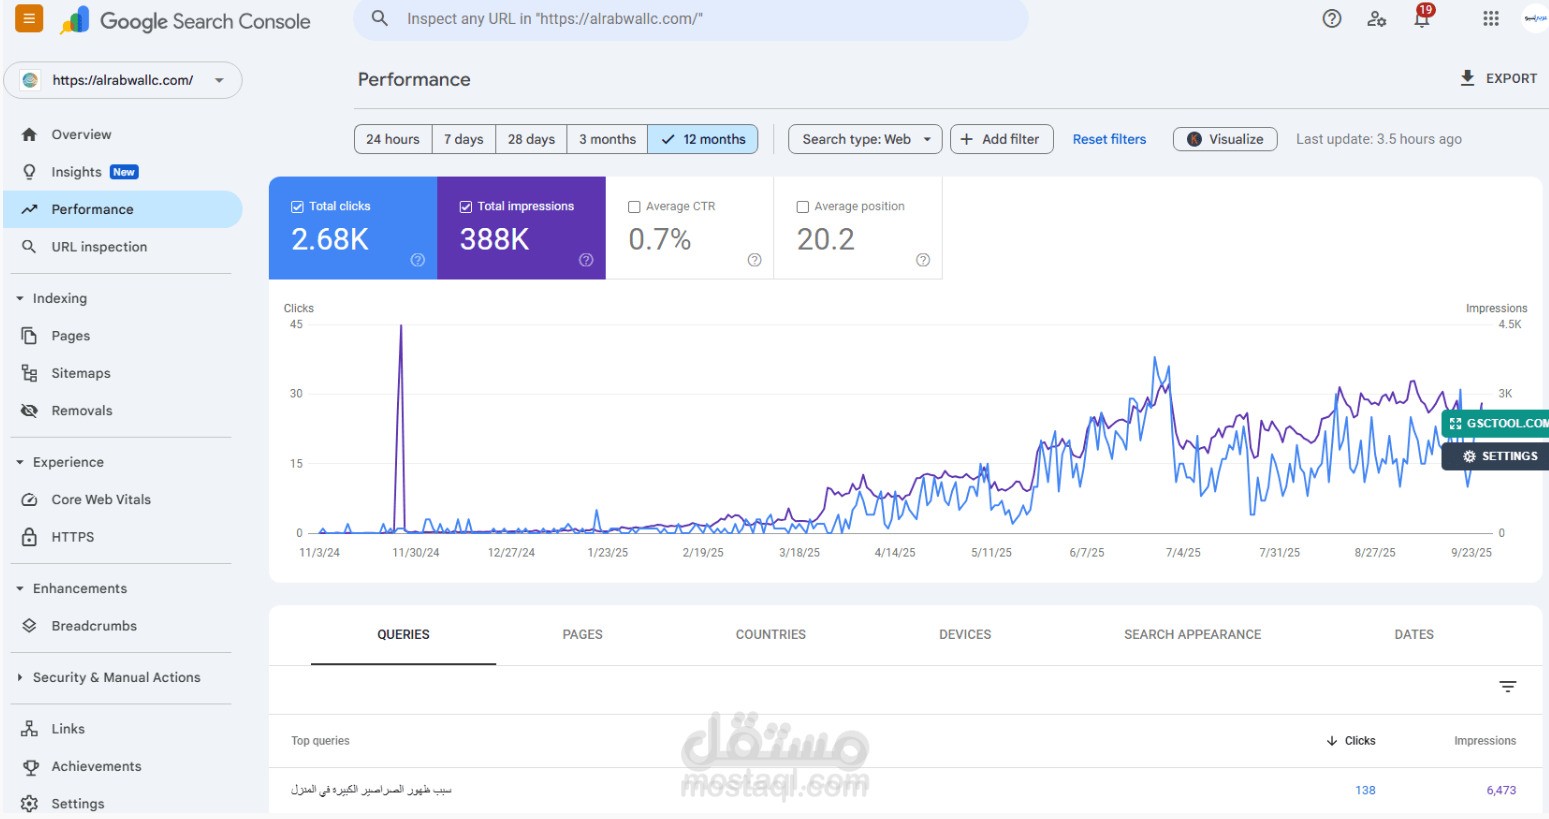Open the Search type: Web dropdown
Viewport: 1549px width, 819px height.
click(865, 139)
